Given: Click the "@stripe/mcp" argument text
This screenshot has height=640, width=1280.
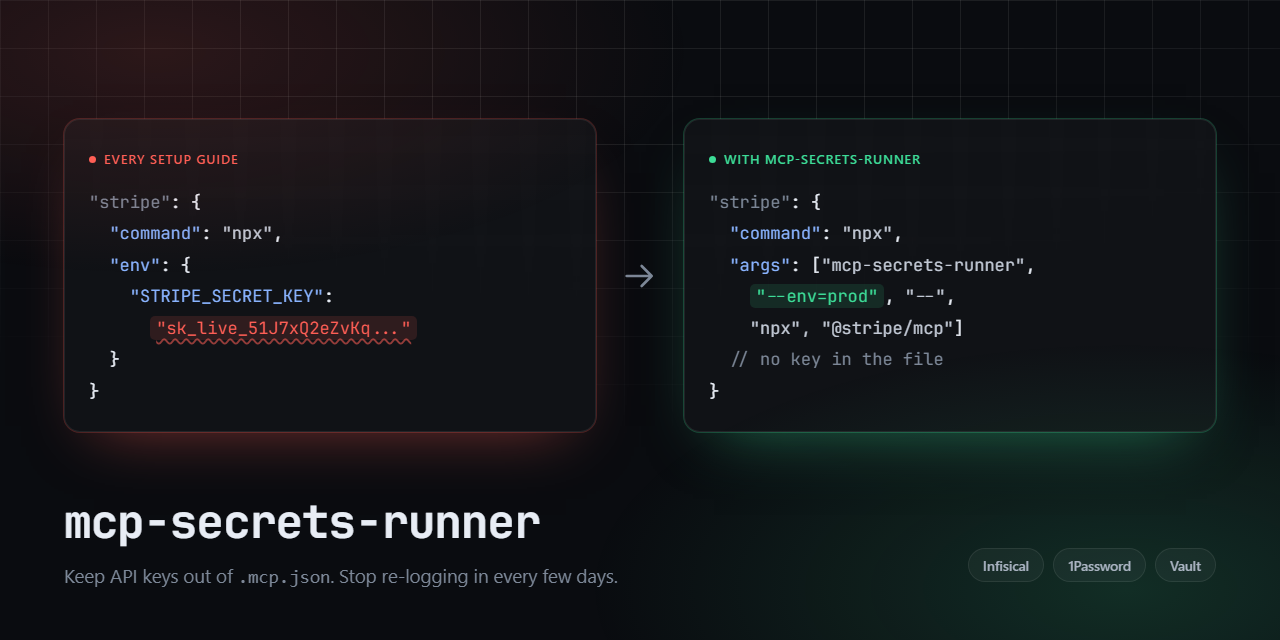Looking at the screenshot, I should click(x=887, y=328).
